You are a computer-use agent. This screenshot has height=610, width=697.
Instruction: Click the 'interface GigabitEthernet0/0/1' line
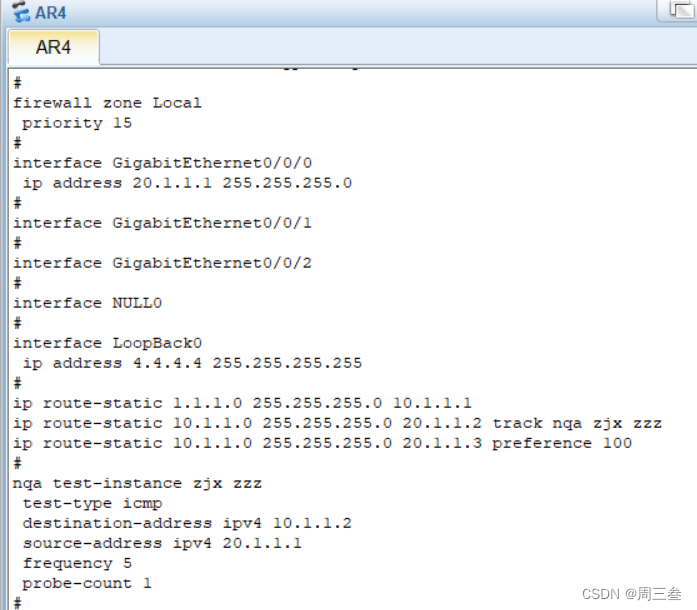pos(162,223)
